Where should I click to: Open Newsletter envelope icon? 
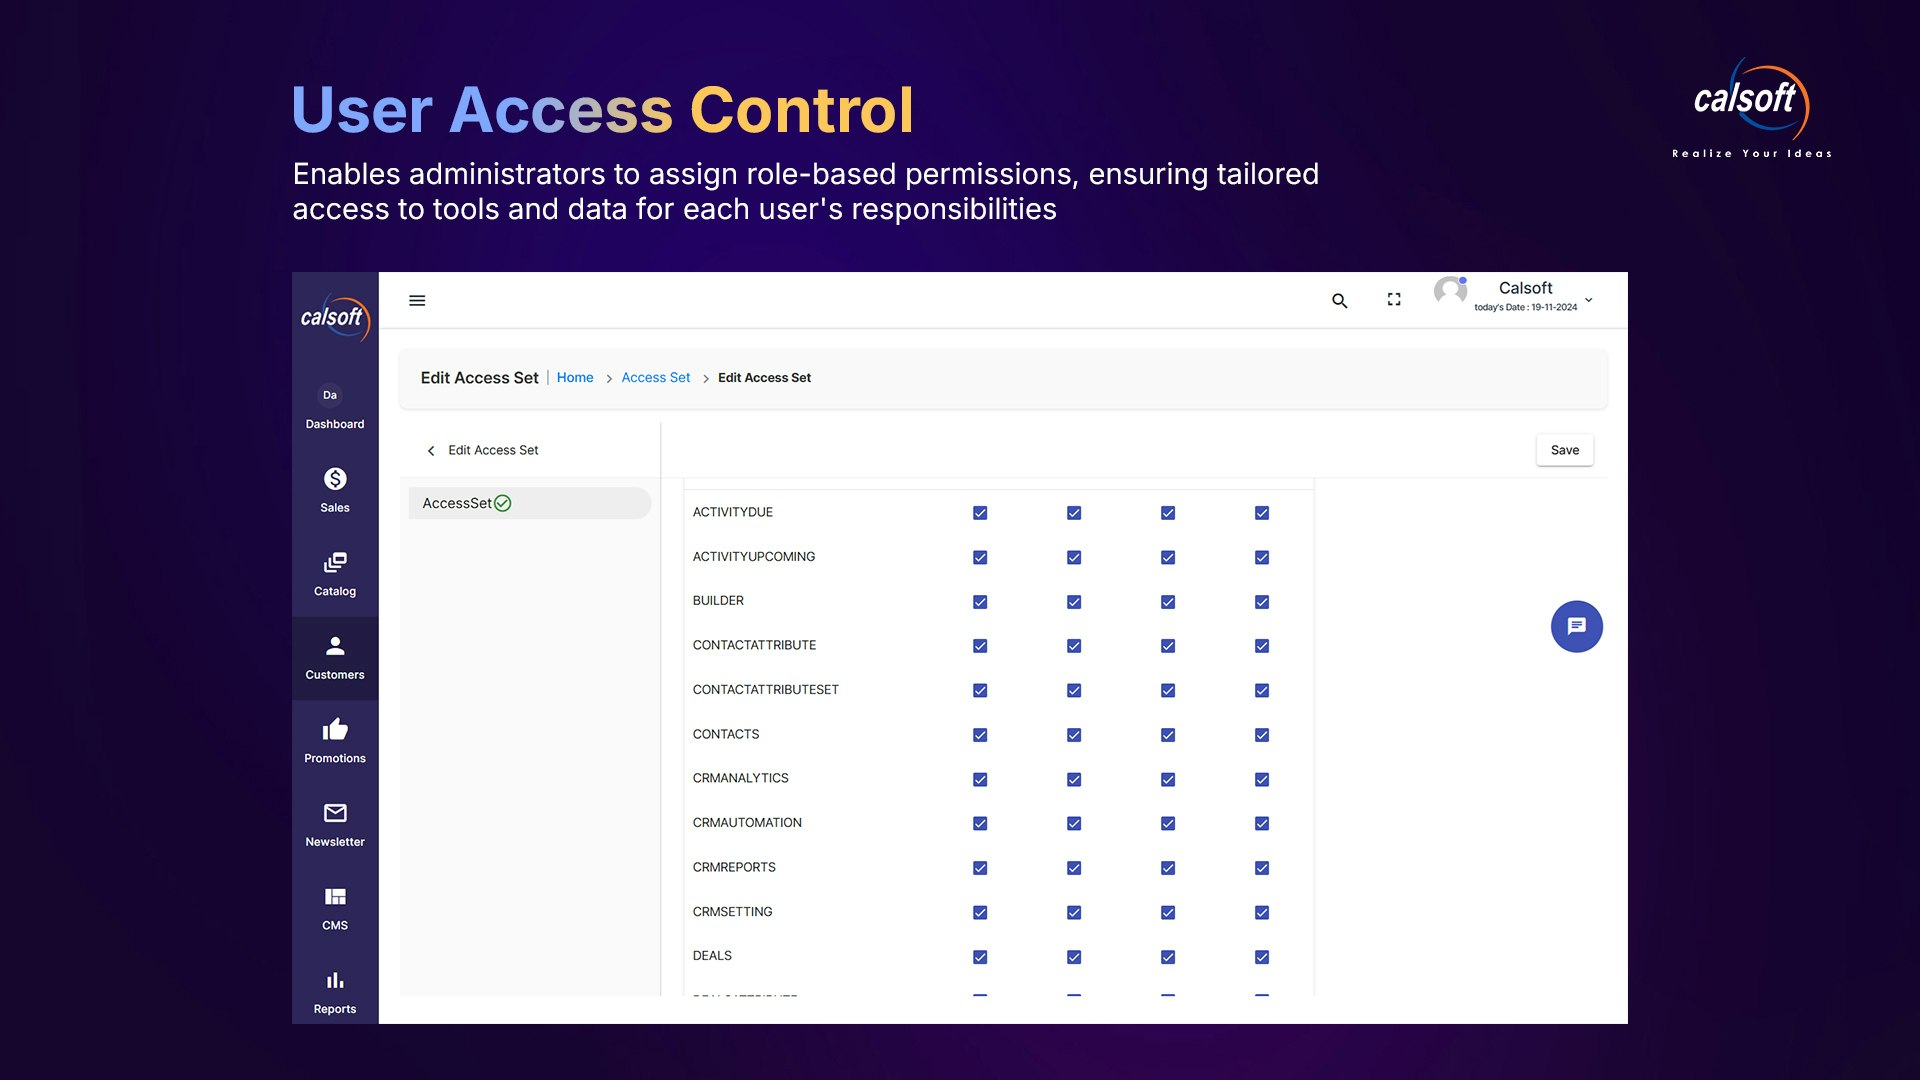(x=335, y=813)
